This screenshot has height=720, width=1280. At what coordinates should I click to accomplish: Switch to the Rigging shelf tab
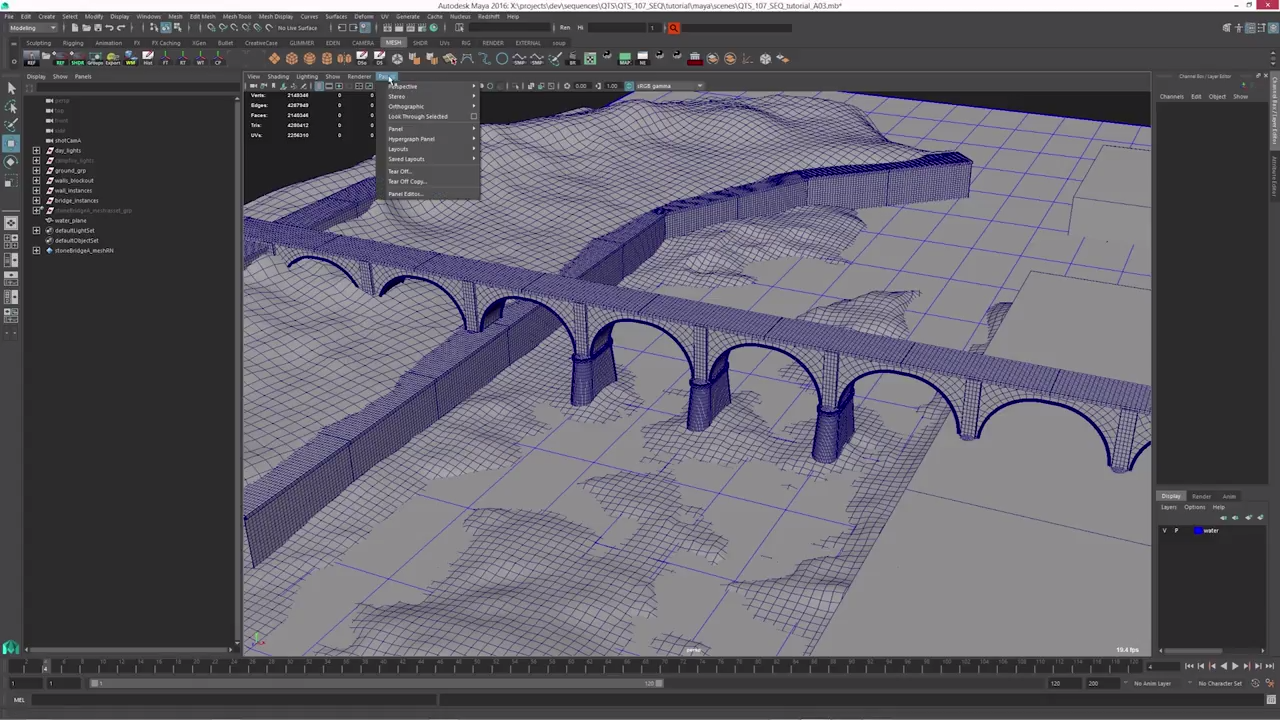tap(74, 44)
